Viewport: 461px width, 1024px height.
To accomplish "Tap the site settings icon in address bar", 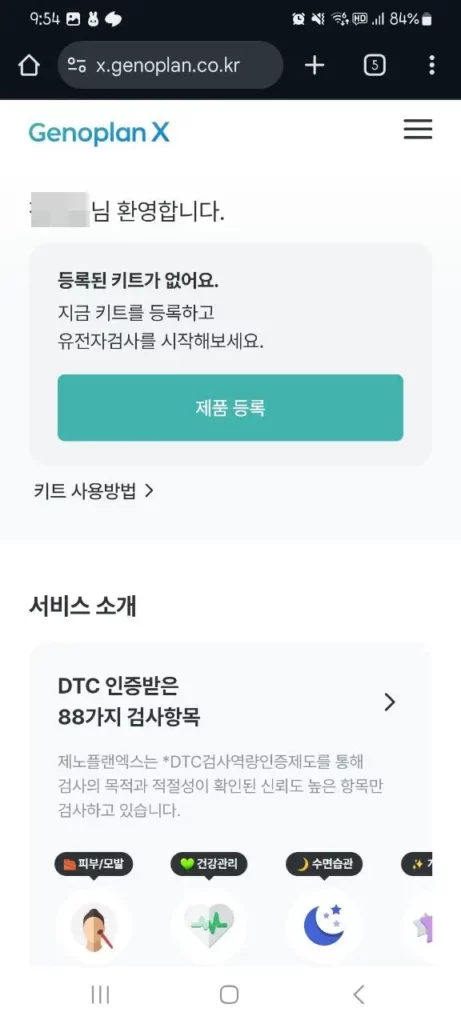I will (x=77, y=65).
